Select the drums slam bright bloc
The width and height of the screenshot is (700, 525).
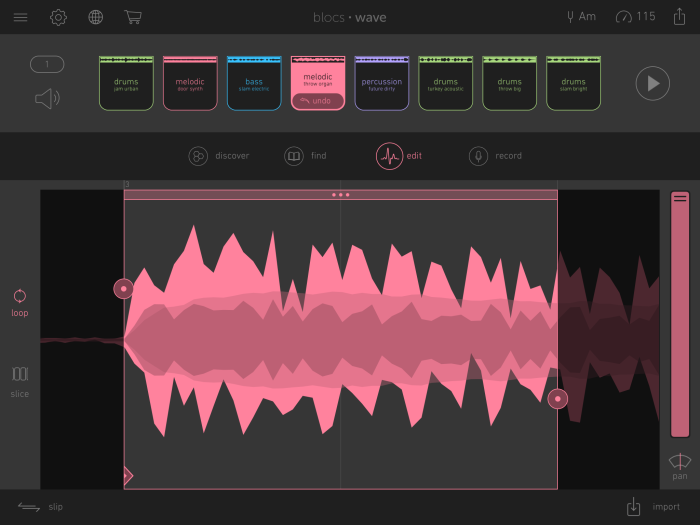[573, 83]
